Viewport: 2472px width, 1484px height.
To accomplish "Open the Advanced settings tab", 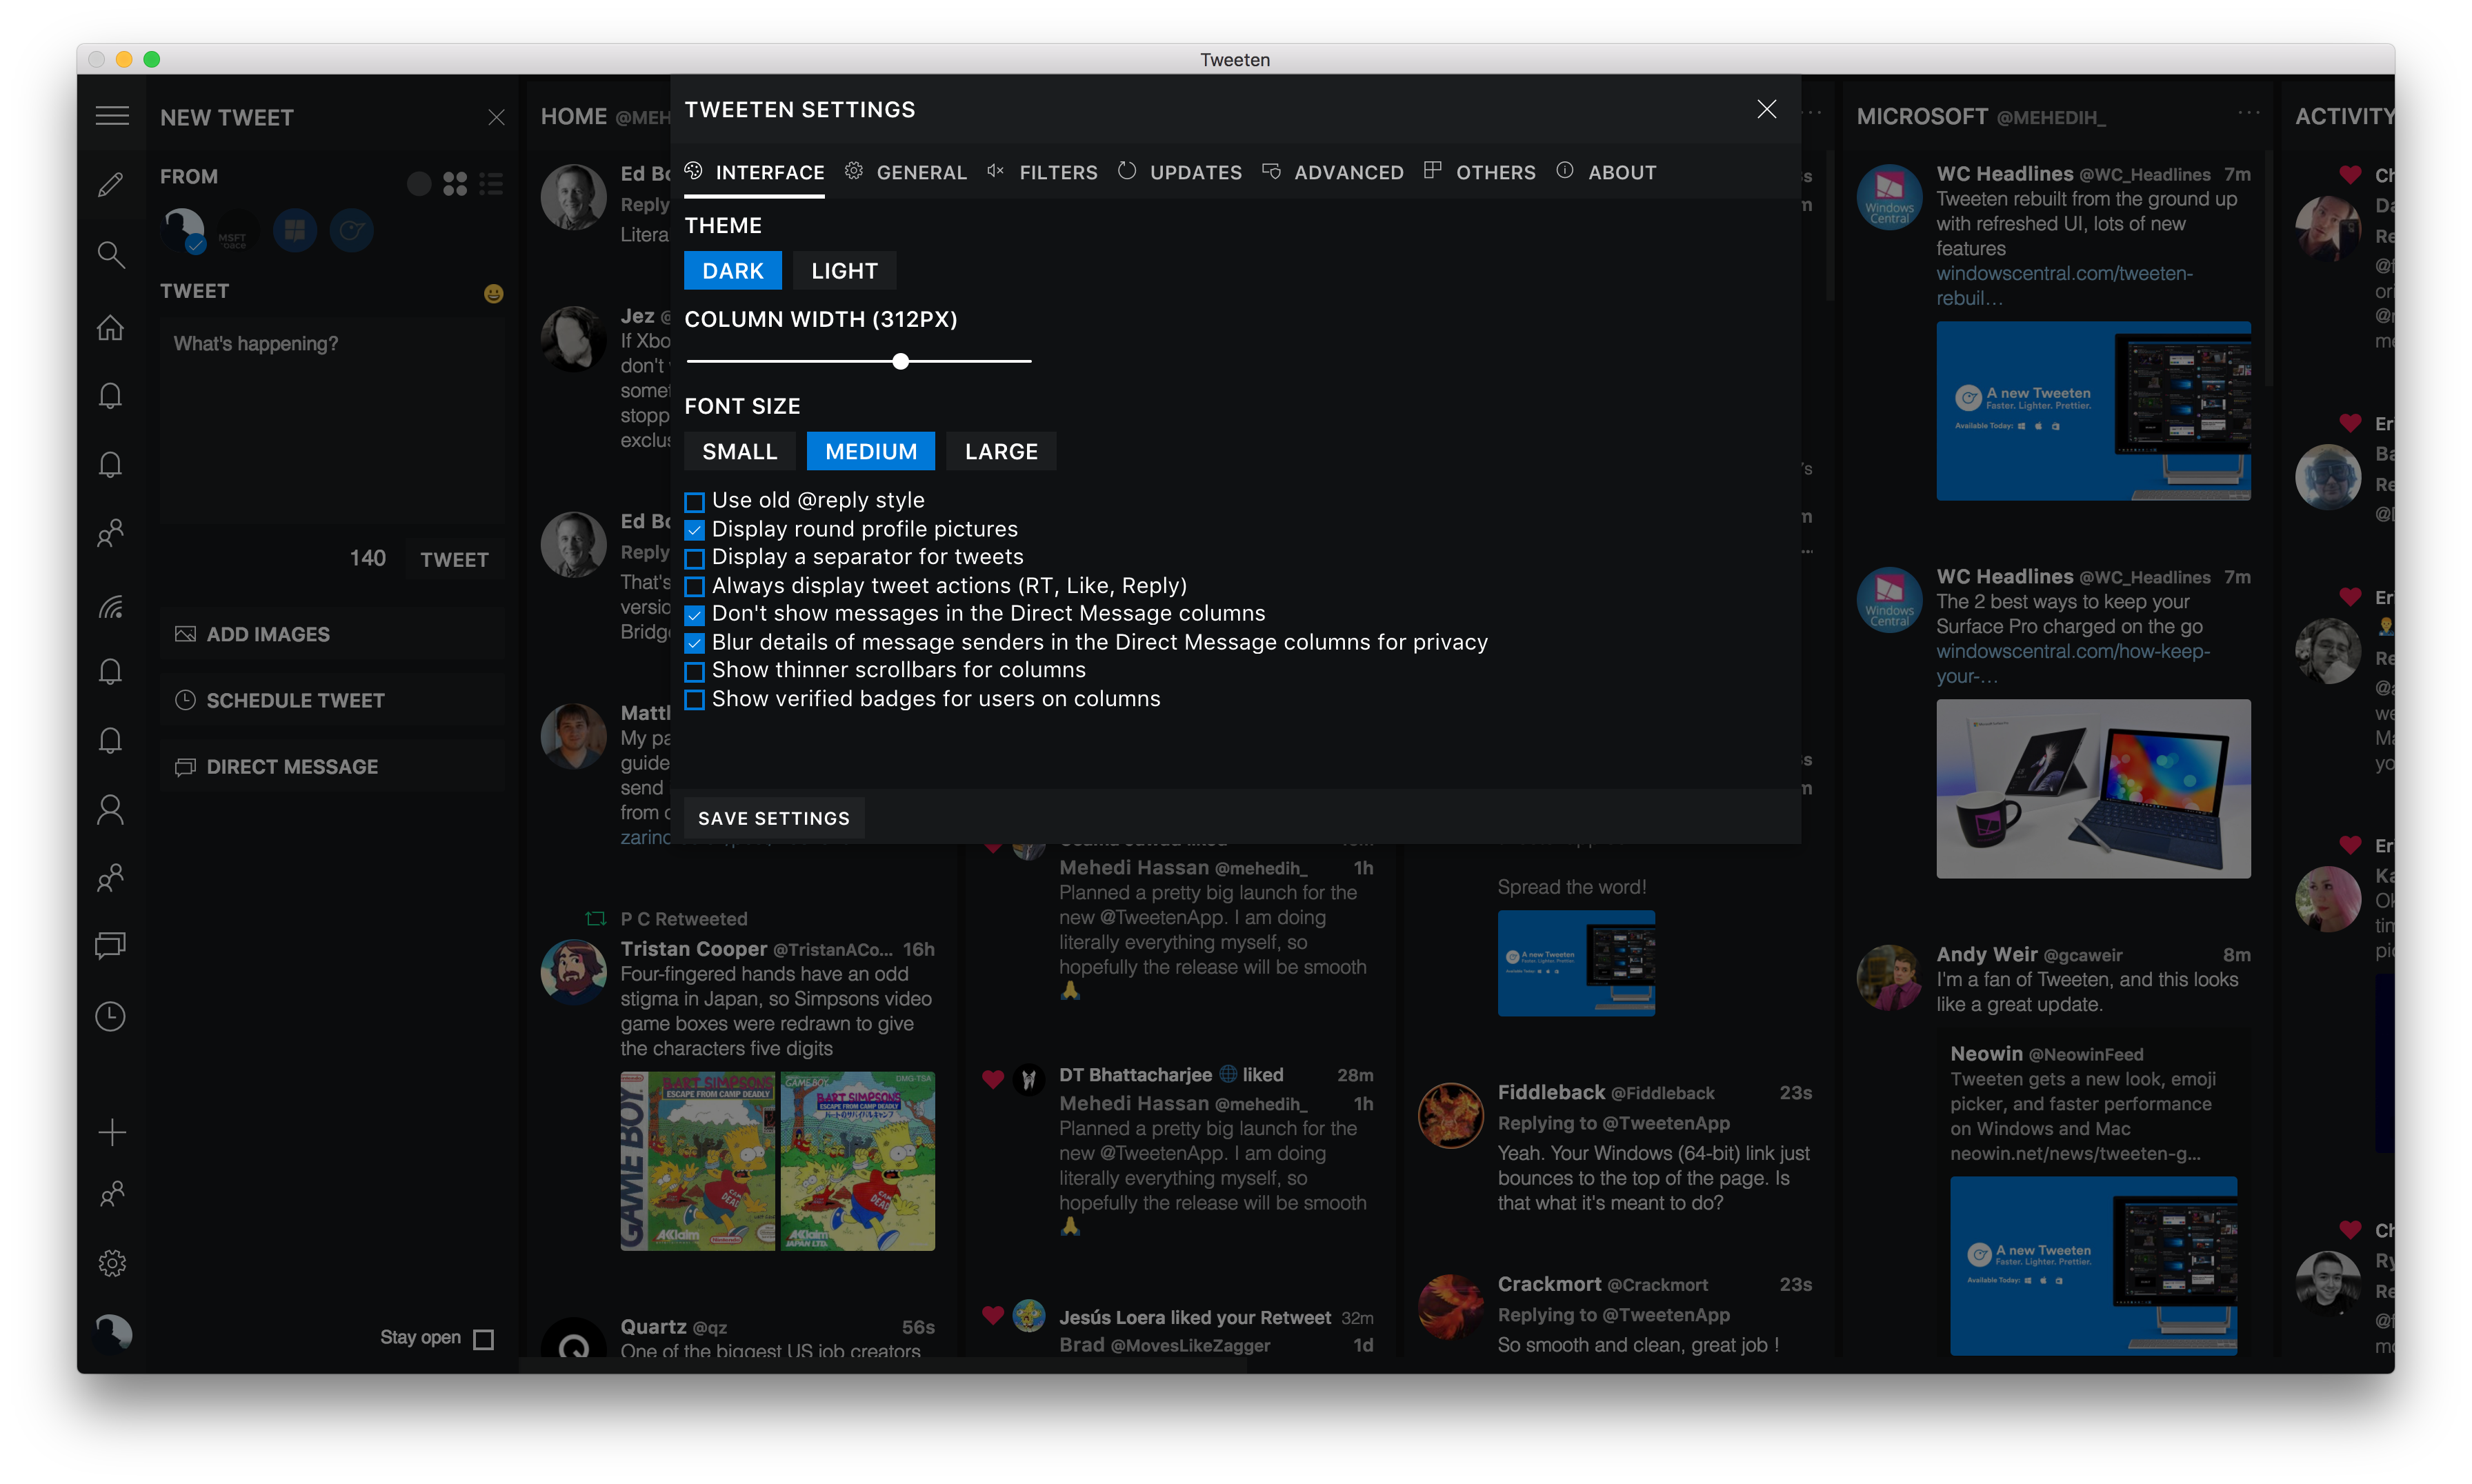I will tap(1333, 172).
